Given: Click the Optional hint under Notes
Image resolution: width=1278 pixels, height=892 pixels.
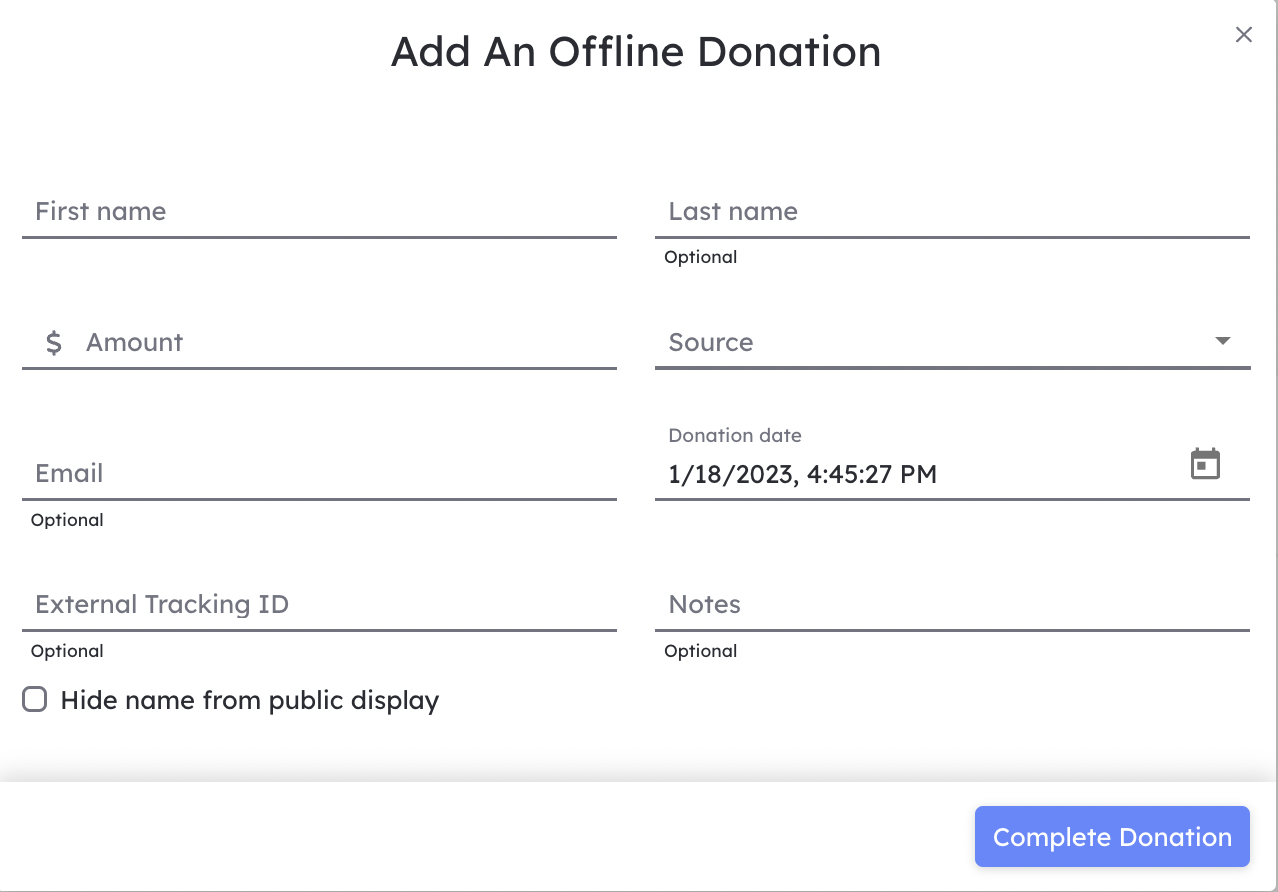Looking at the screenshot, I should 701,651.
